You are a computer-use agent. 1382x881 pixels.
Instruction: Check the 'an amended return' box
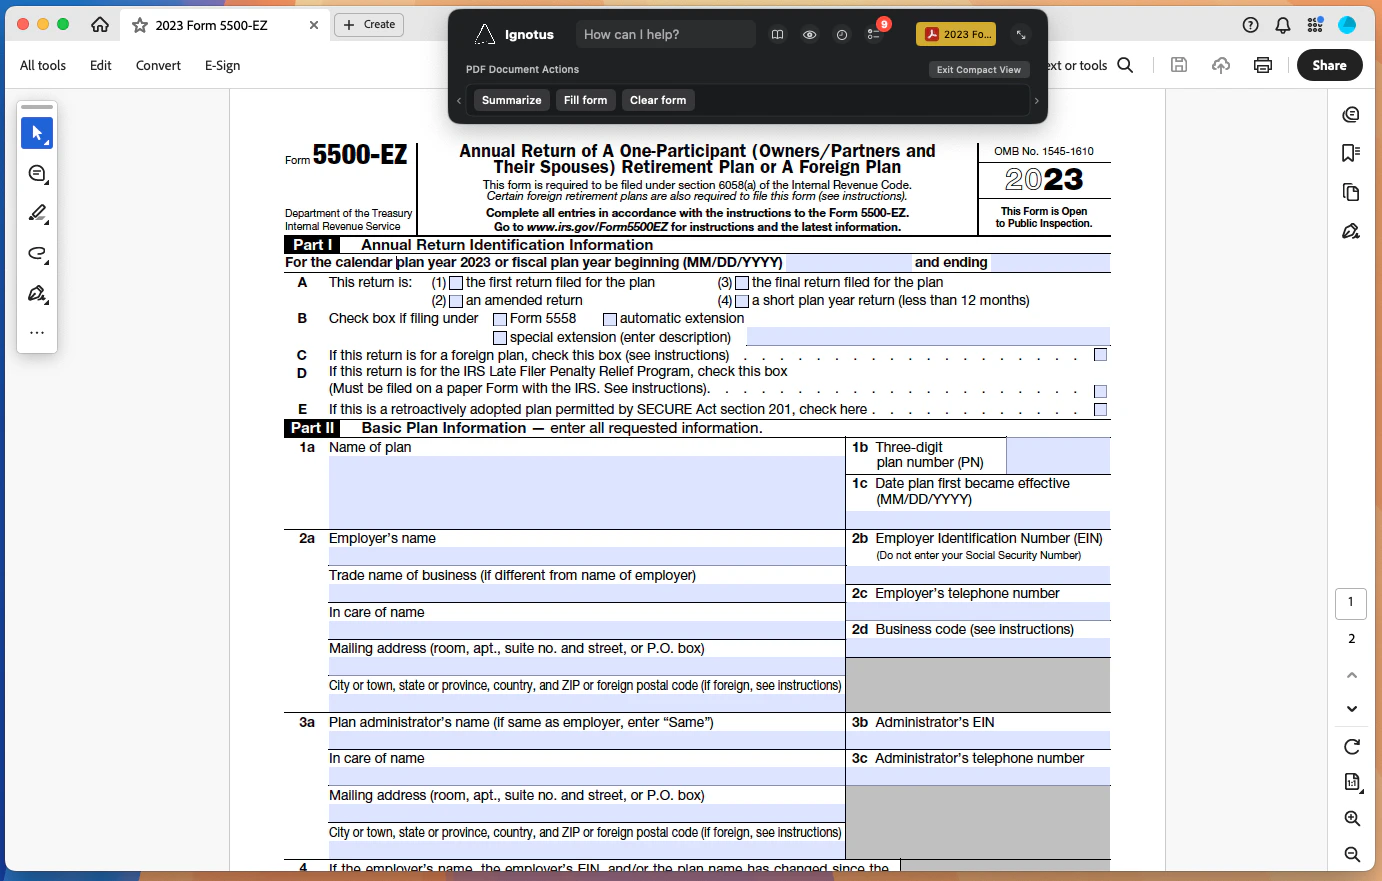point(456,299)
